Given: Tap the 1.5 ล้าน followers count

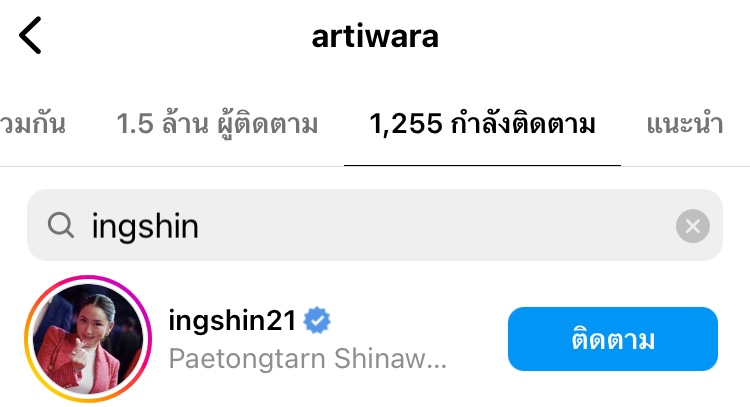Looking at the screenshot, I should 163,124.
